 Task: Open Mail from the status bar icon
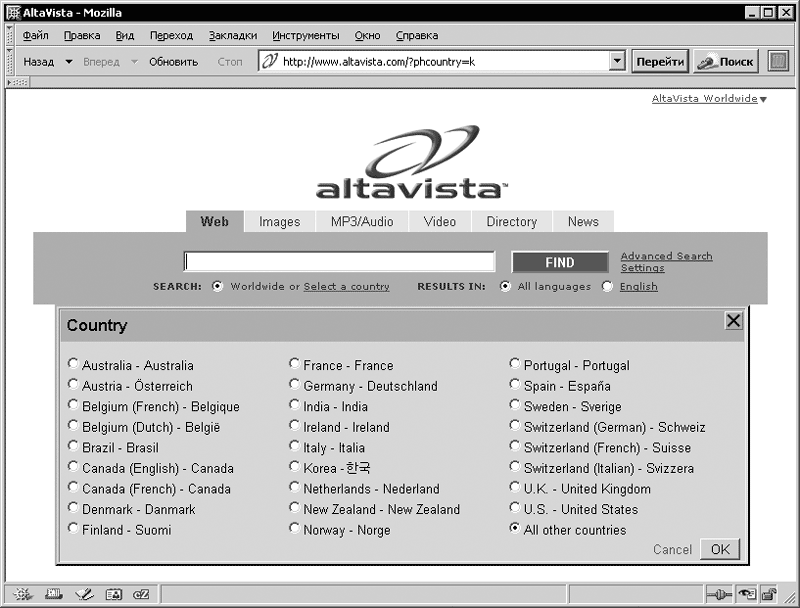(x=53, y=594)
